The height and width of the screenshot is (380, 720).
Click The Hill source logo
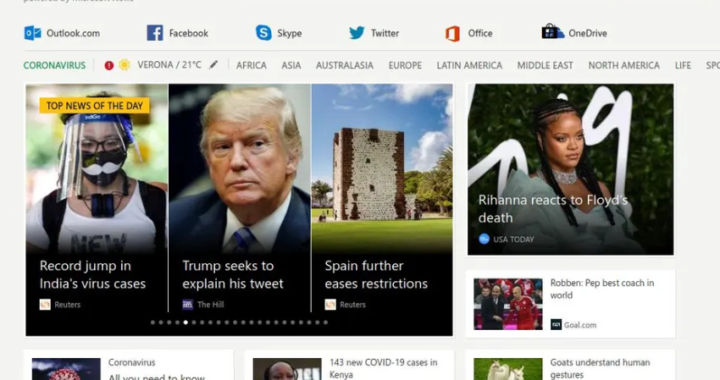pyautogui.click(x=188, y=304)
